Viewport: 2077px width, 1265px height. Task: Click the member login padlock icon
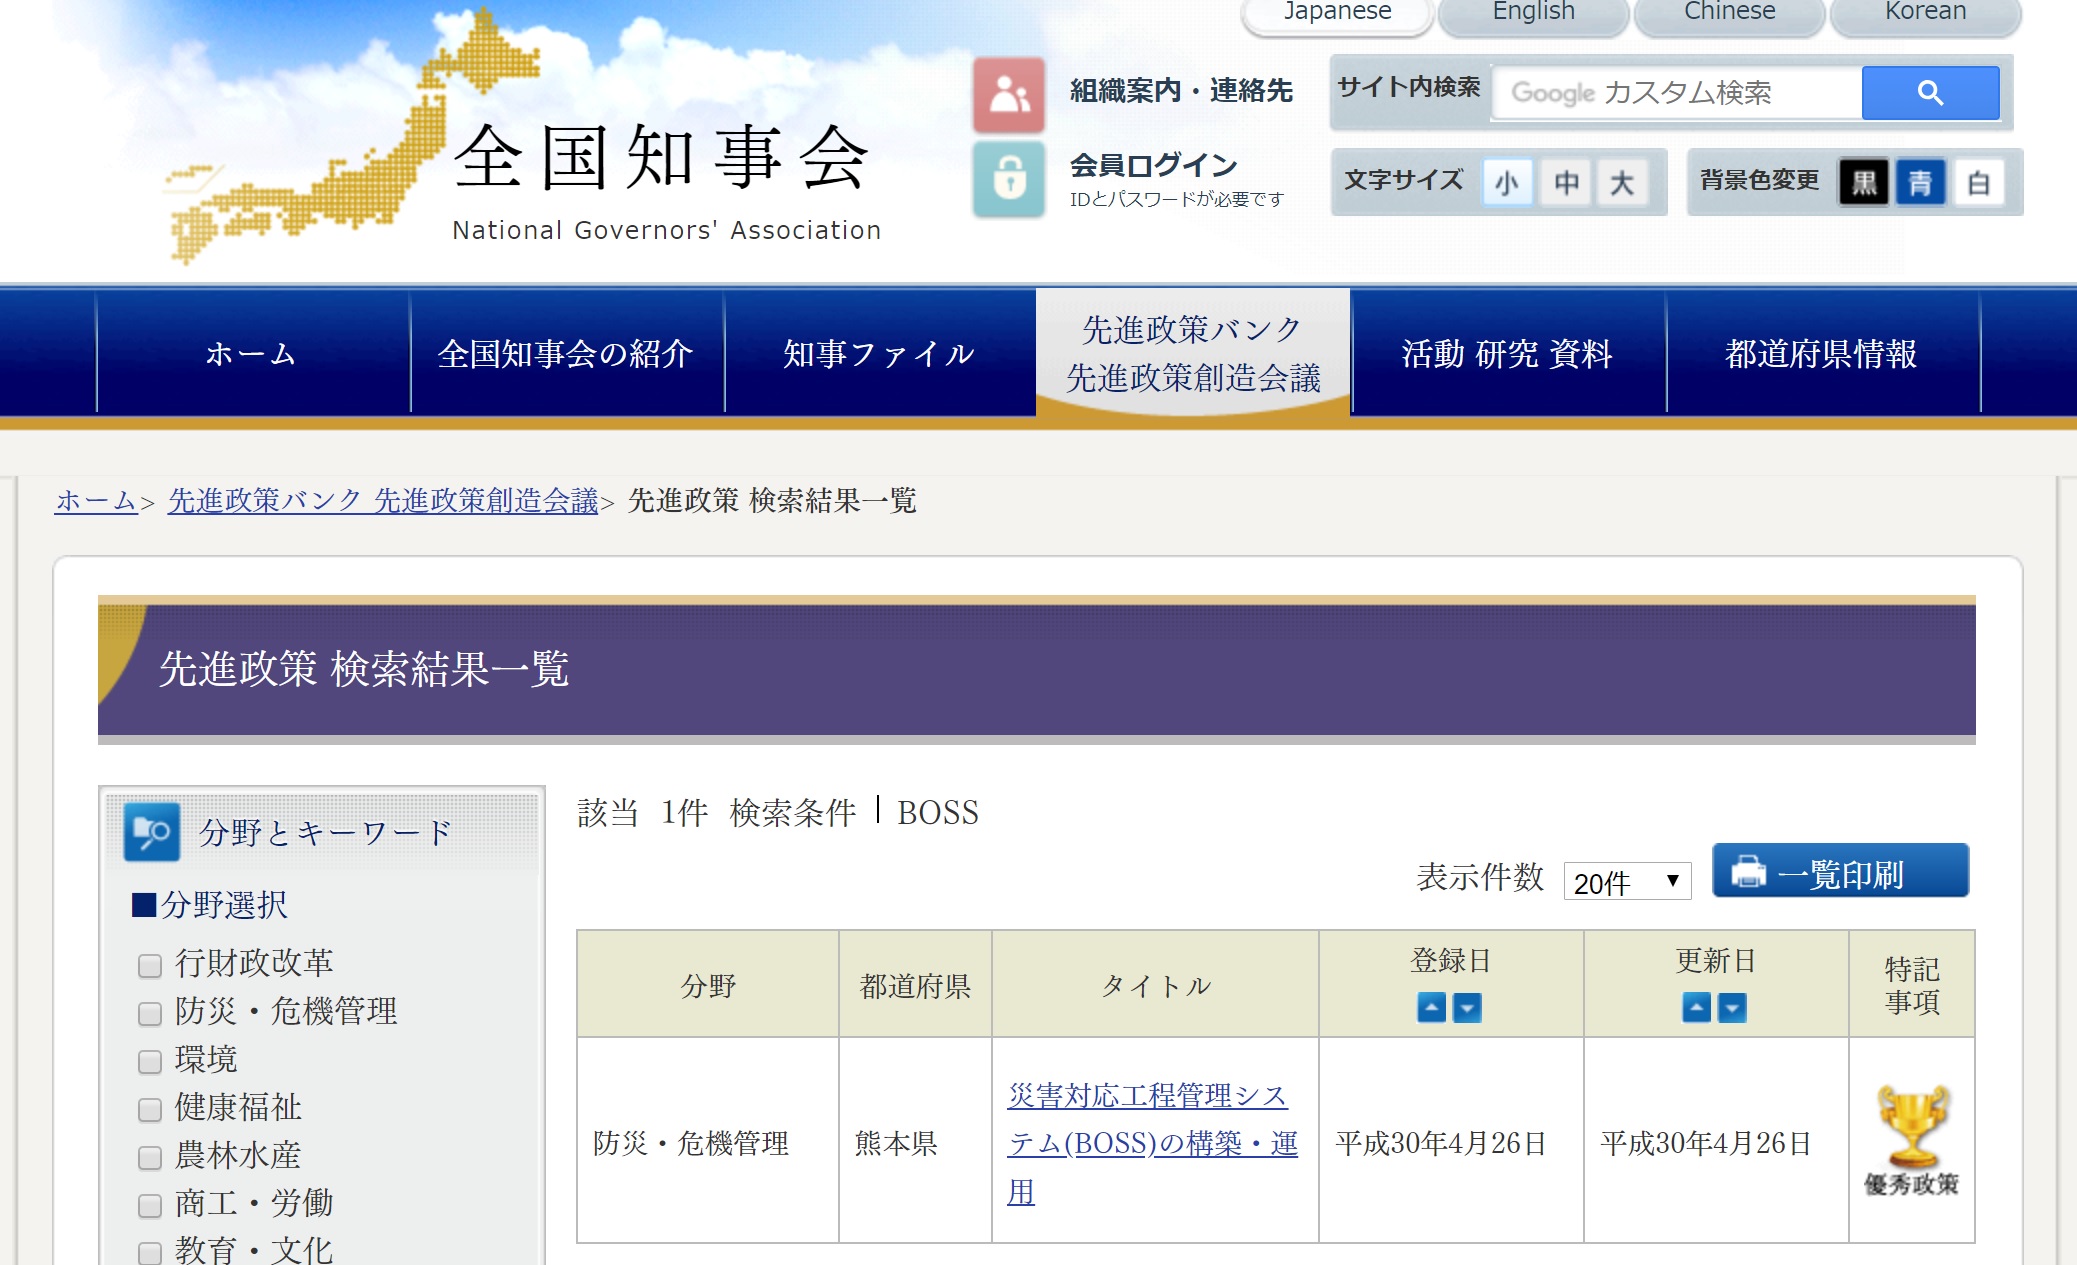pos(1009,179)
